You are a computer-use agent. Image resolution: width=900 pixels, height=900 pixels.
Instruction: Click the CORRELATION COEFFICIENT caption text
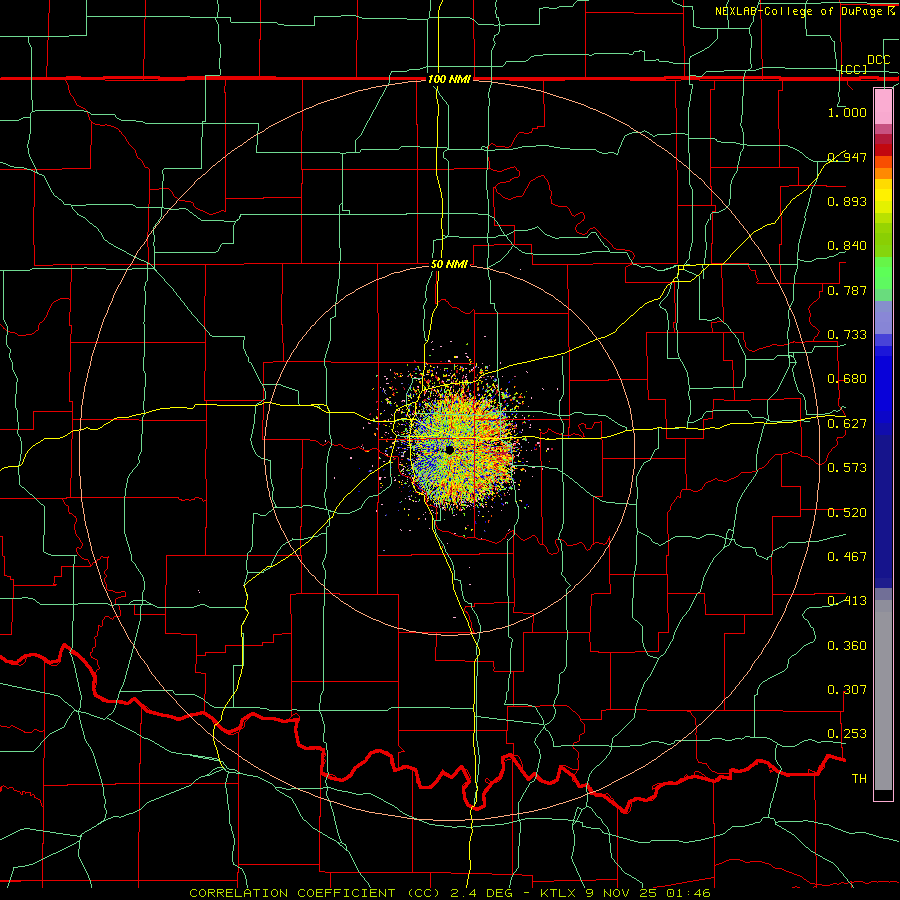(x=292, y=893)
